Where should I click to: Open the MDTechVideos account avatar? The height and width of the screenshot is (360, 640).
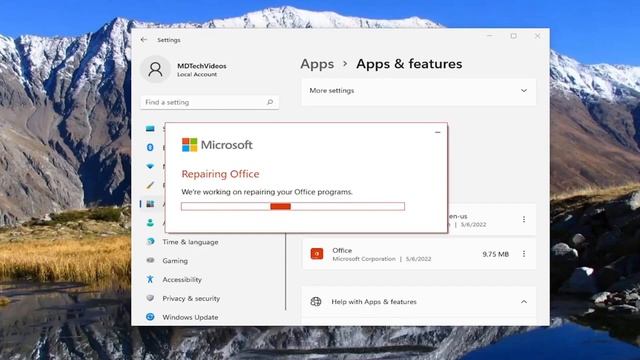(x=155, y=69)
